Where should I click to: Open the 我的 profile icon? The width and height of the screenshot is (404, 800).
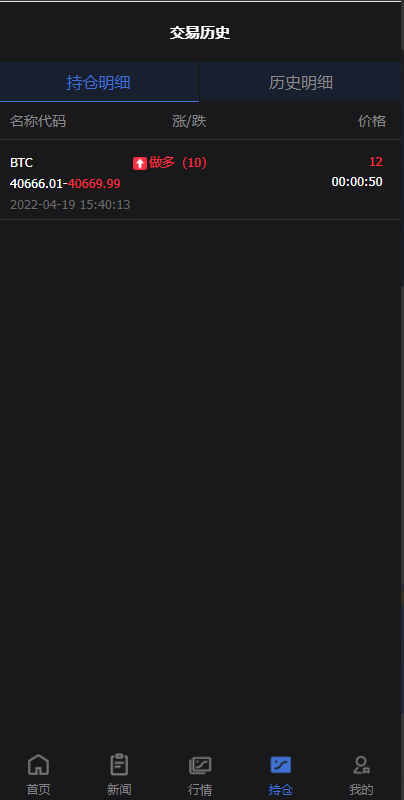coord(361,765)
